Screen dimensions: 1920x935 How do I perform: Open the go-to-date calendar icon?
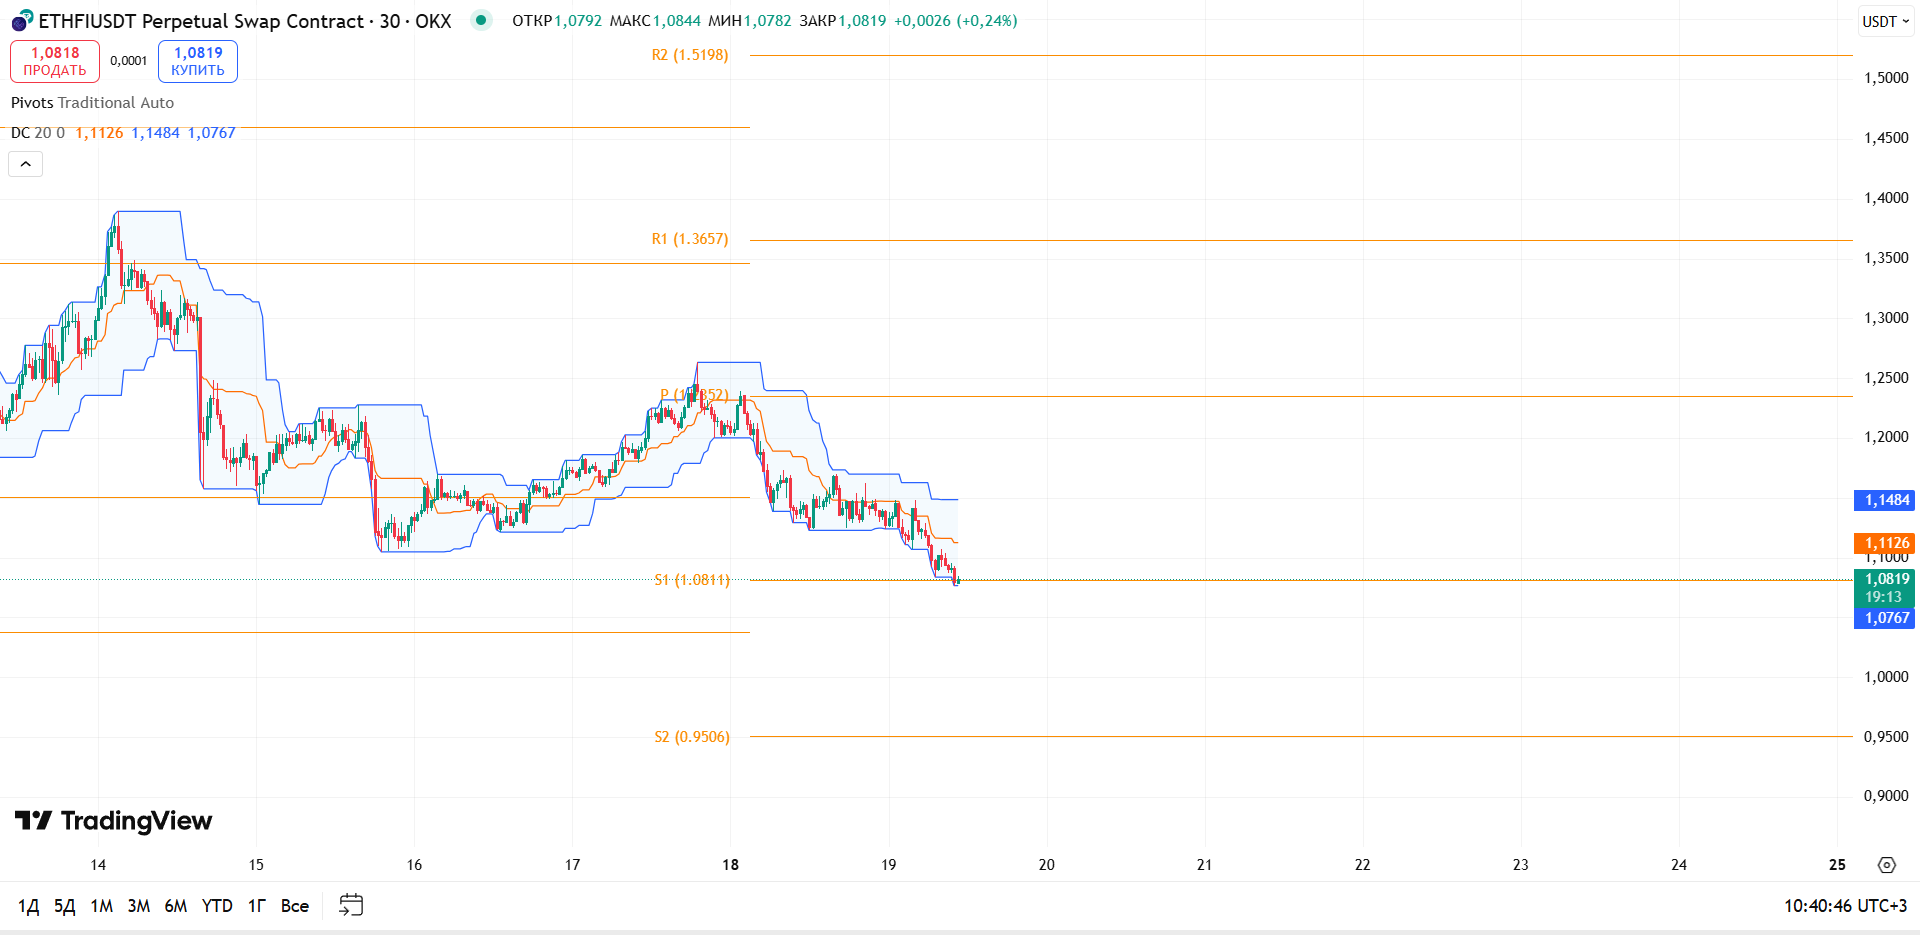[x=351, y=905]
